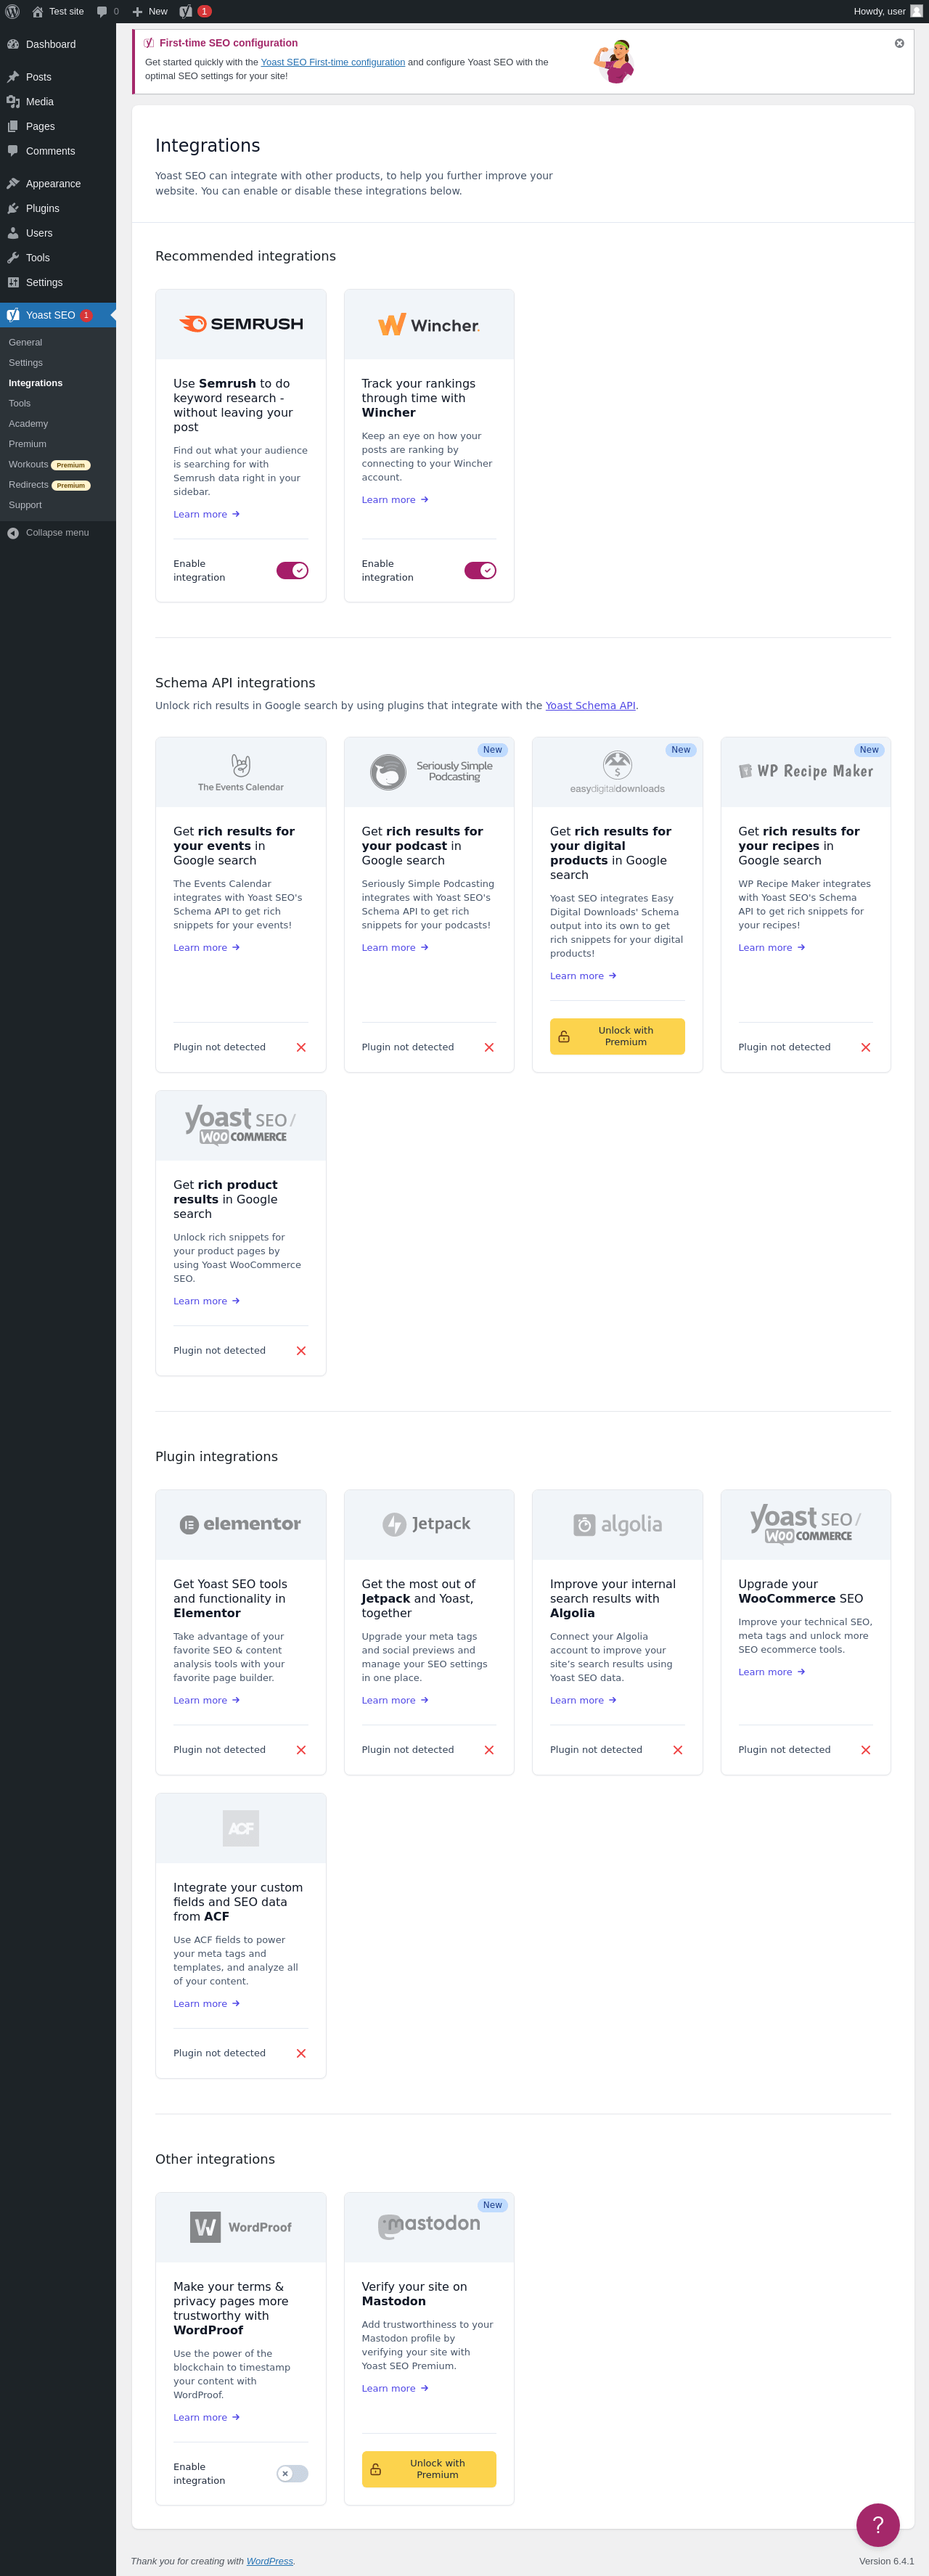This screenshot has height=2576, width=929.
Task: Disable the Wincher integration toggle
Action: [480, 570]
